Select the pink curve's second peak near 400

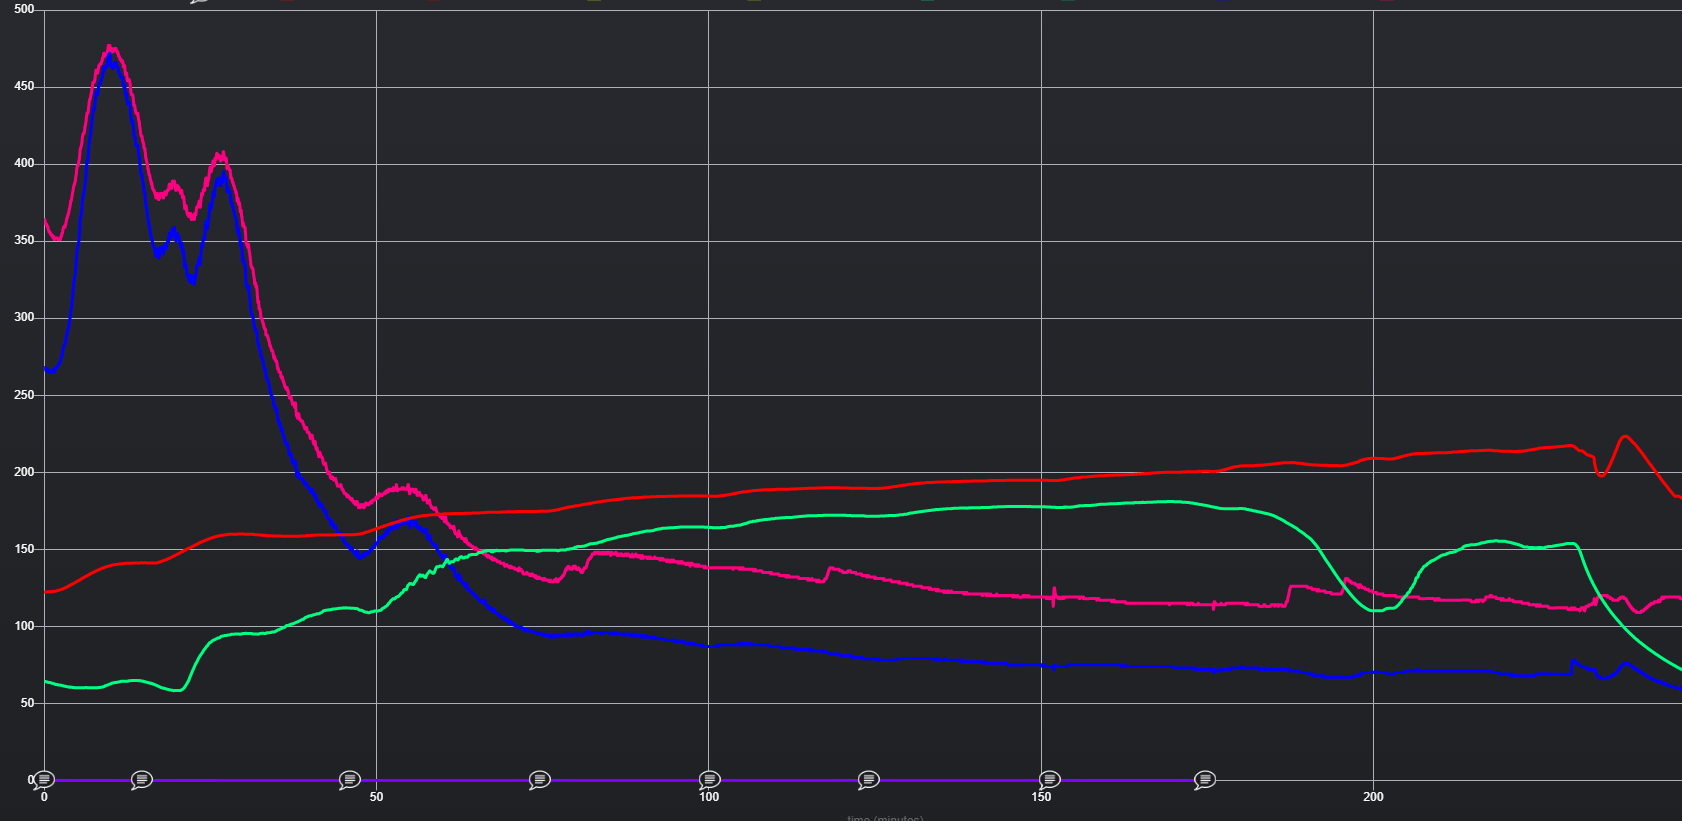click(x=221, y=155)
